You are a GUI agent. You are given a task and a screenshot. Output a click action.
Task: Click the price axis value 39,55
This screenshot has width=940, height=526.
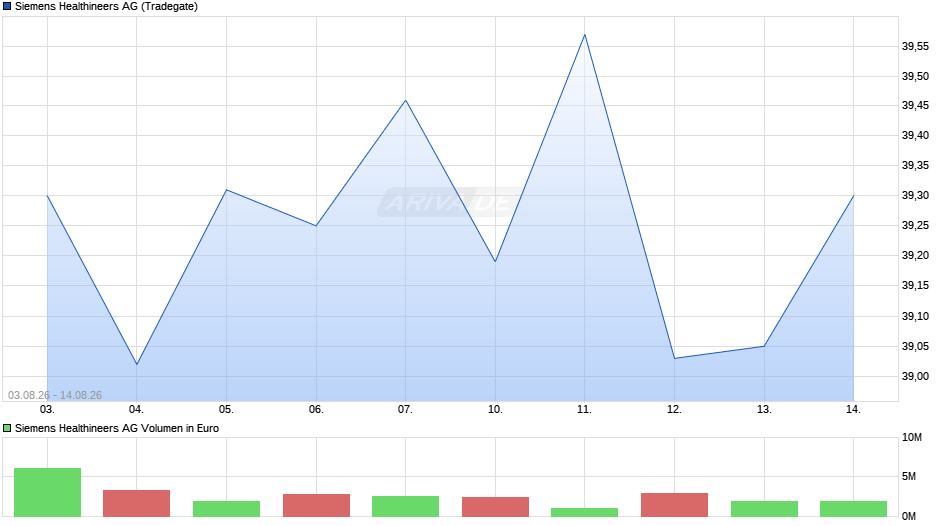(x=915, y=46)
